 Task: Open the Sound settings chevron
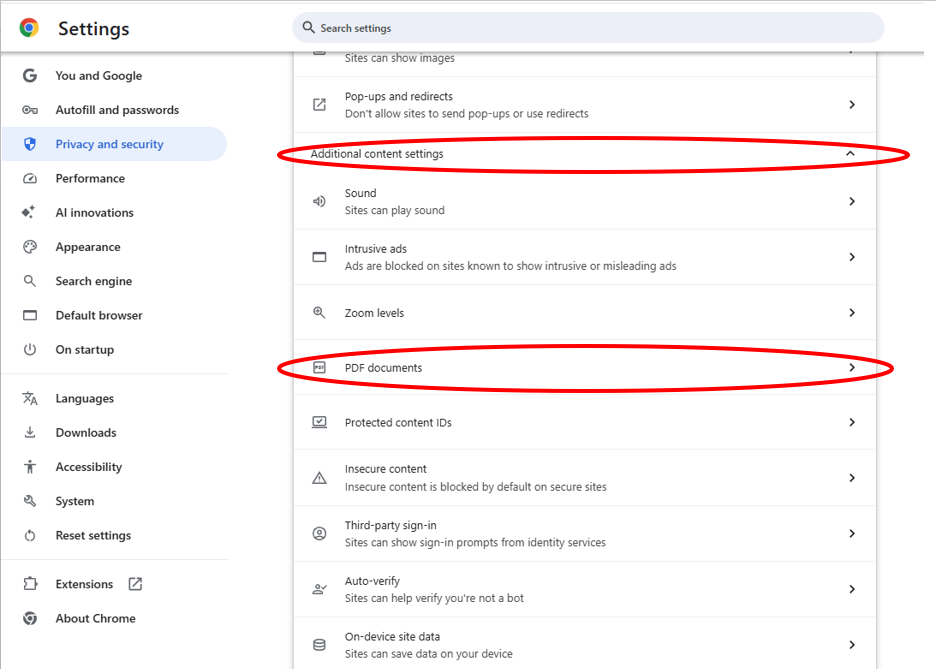852,201
